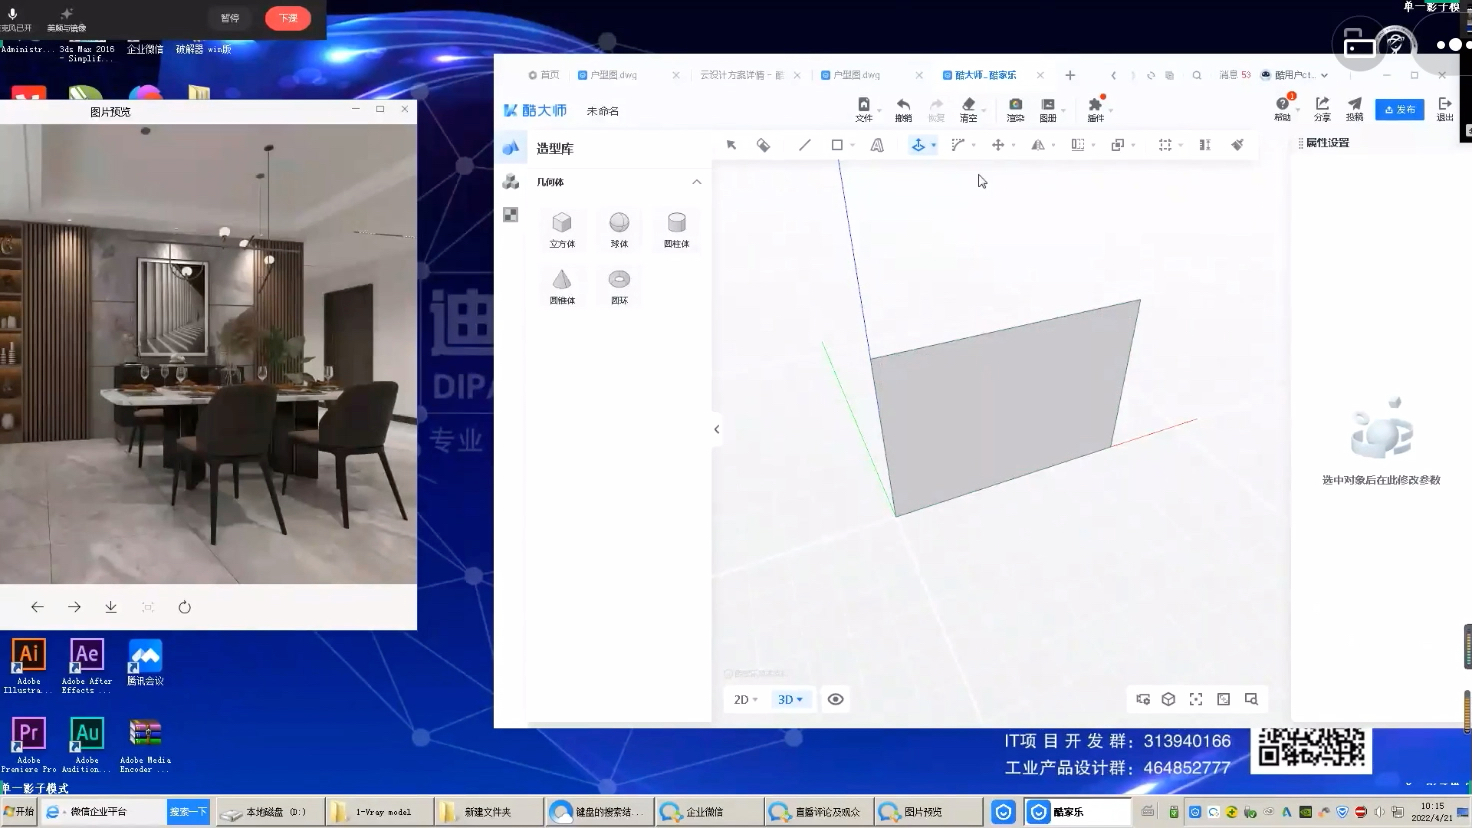Toggle the eye visibility button

[x=836, y=699]
